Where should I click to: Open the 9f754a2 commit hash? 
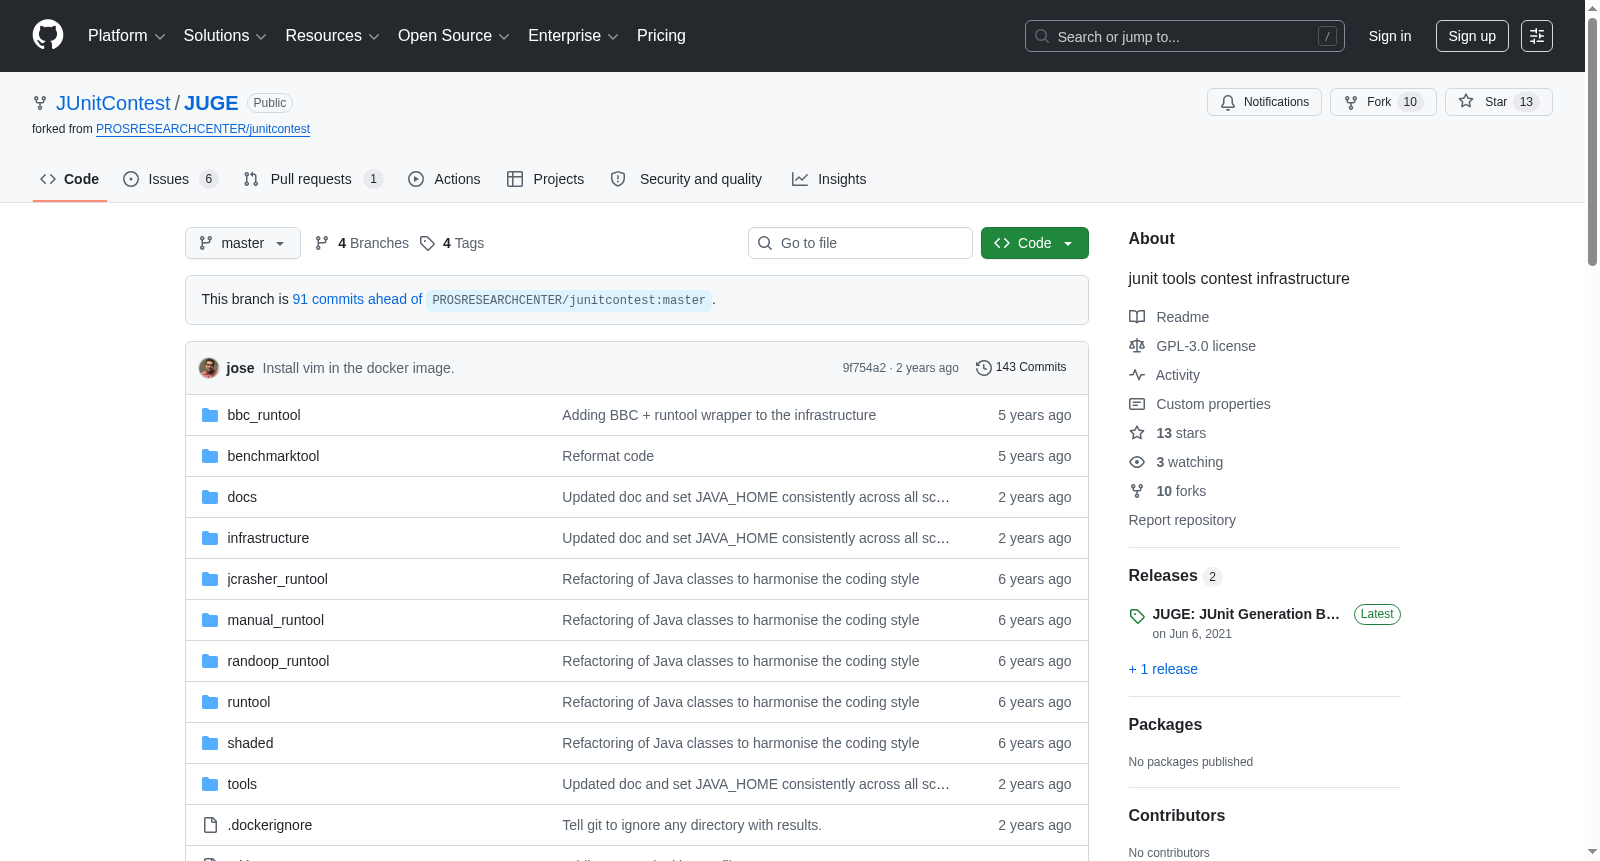864,368
